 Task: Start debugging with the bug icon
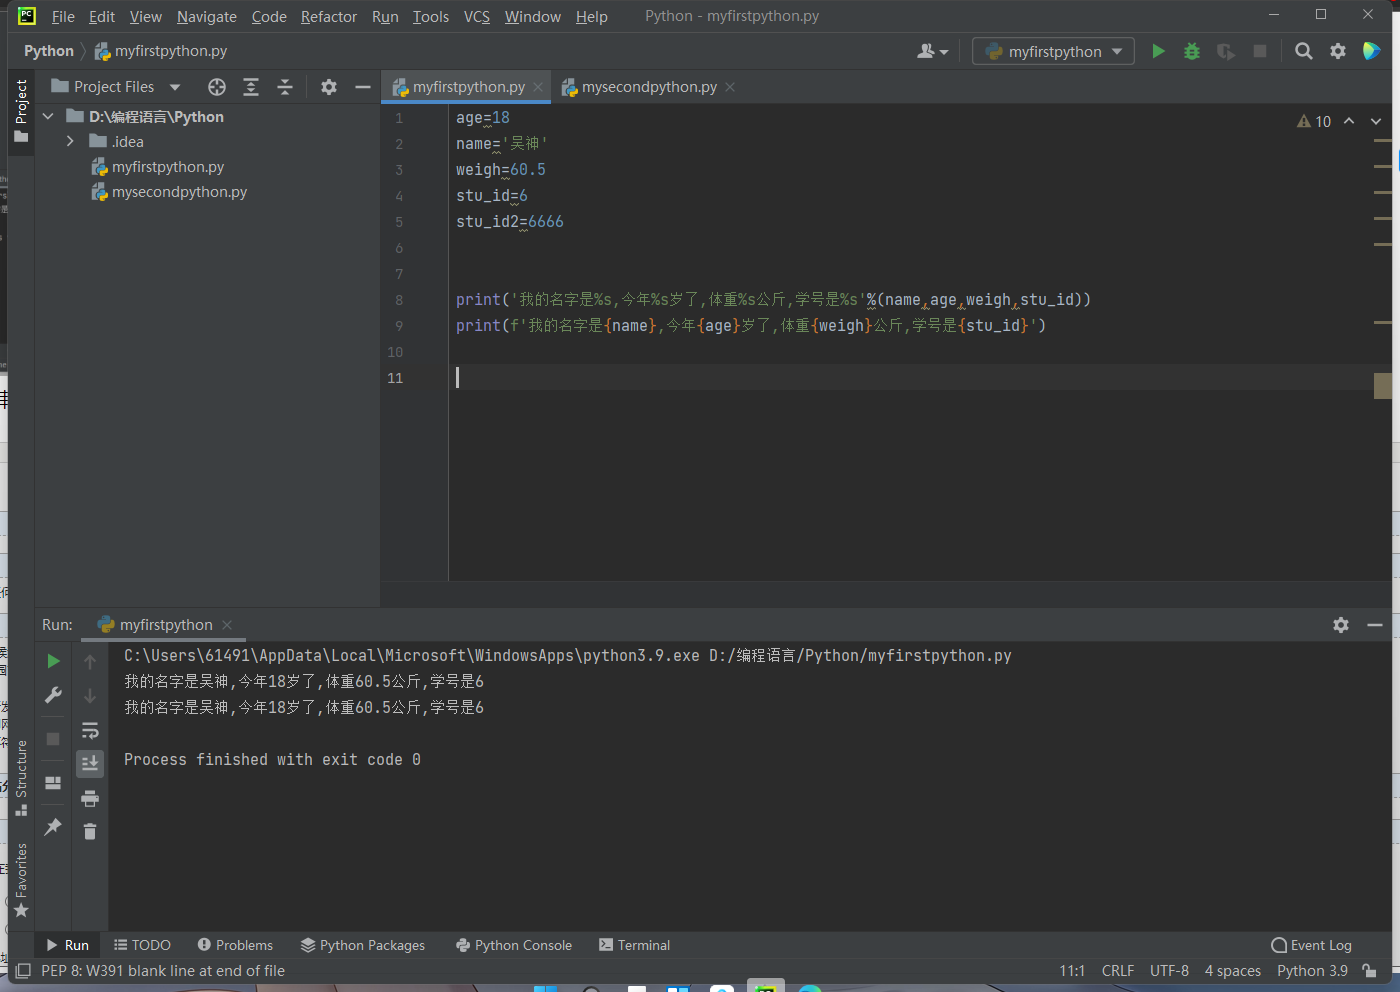[x=1191, y=51]
